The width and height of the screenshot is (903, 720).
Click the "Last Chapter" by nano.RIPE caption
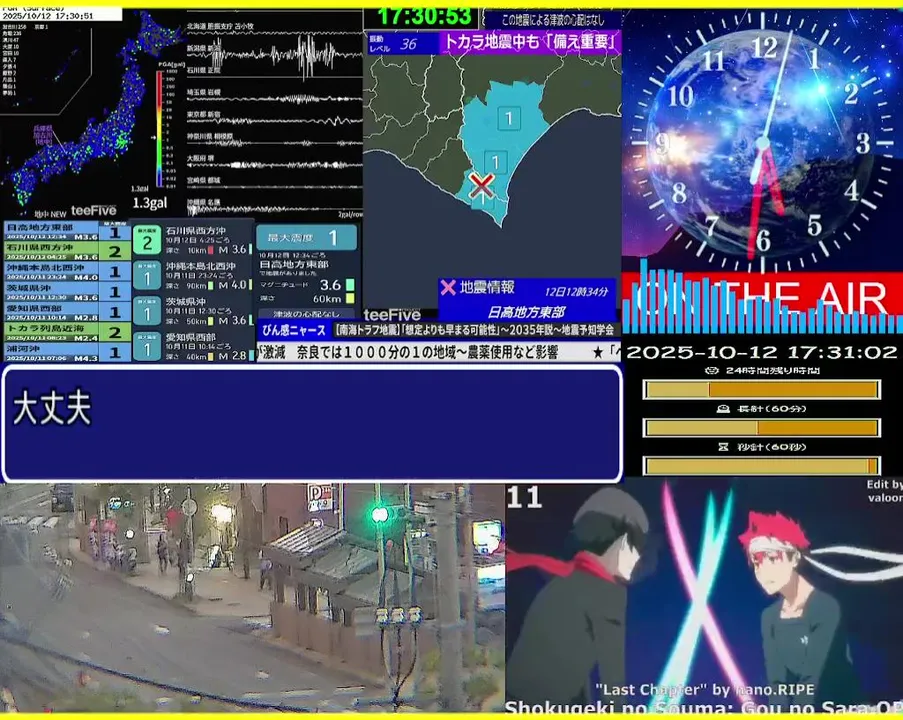[x=705, y=689]
